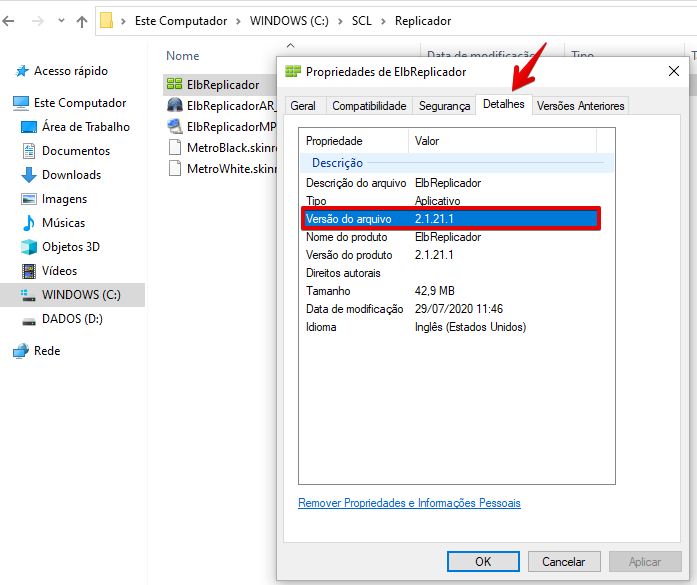Select WINDOWS (C:) breadcrumb in address bar
The image size is (697, 585).
point(289,21)
